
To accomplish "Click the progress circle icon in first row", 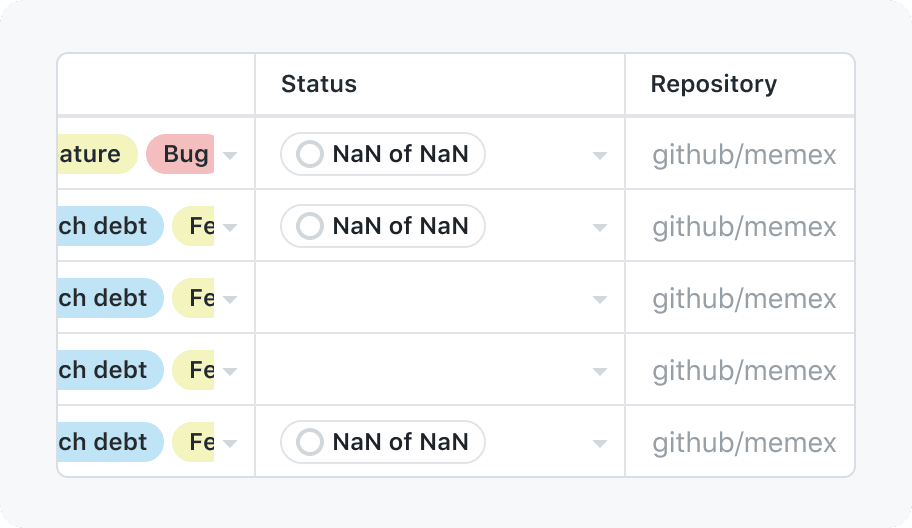I will (310, 154).
